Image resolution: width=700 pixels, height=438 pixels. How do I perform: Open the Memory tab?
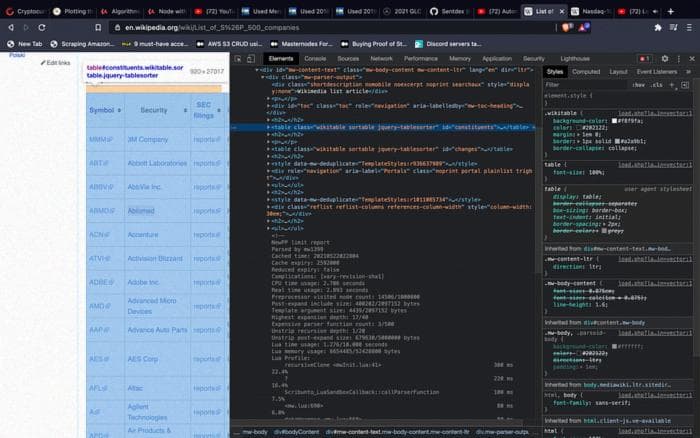coord(460,58)
